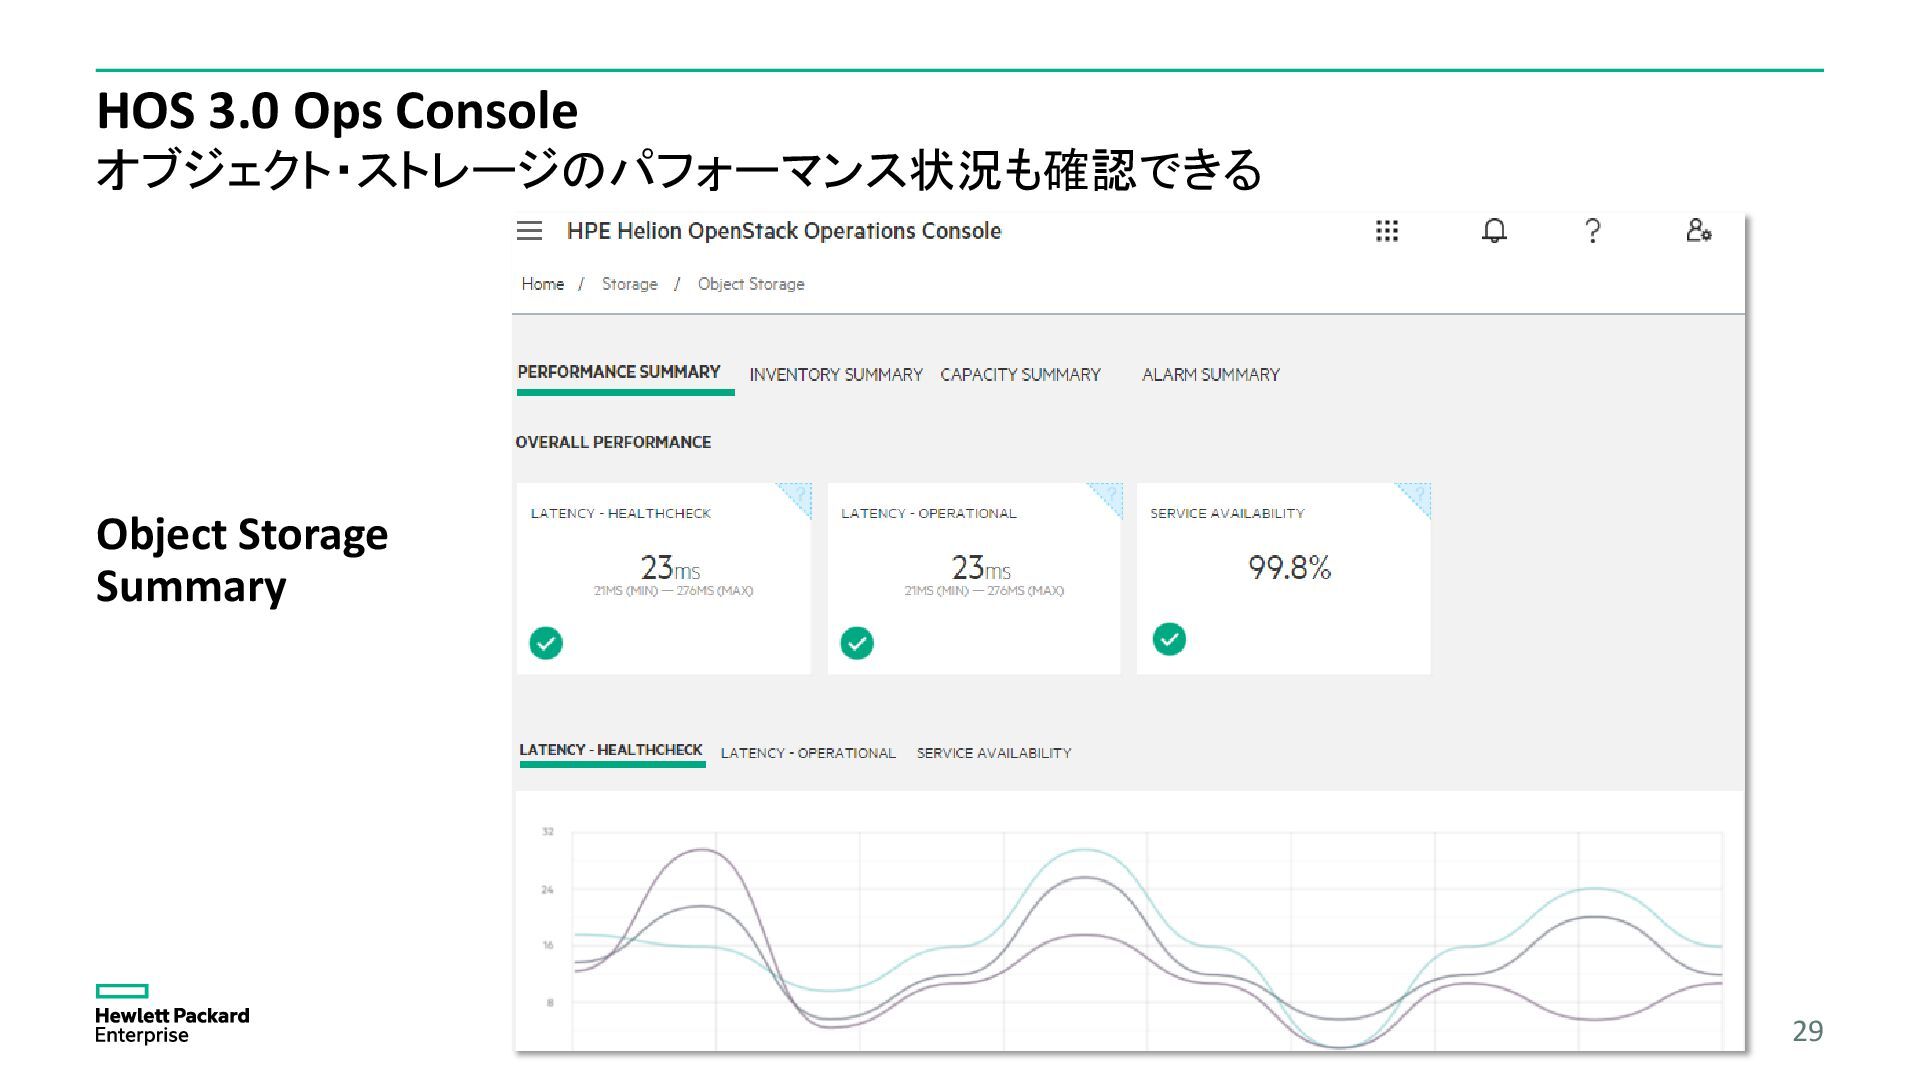
Task: Click green check on Latency Operational card
Action: (x=857, y=643)
